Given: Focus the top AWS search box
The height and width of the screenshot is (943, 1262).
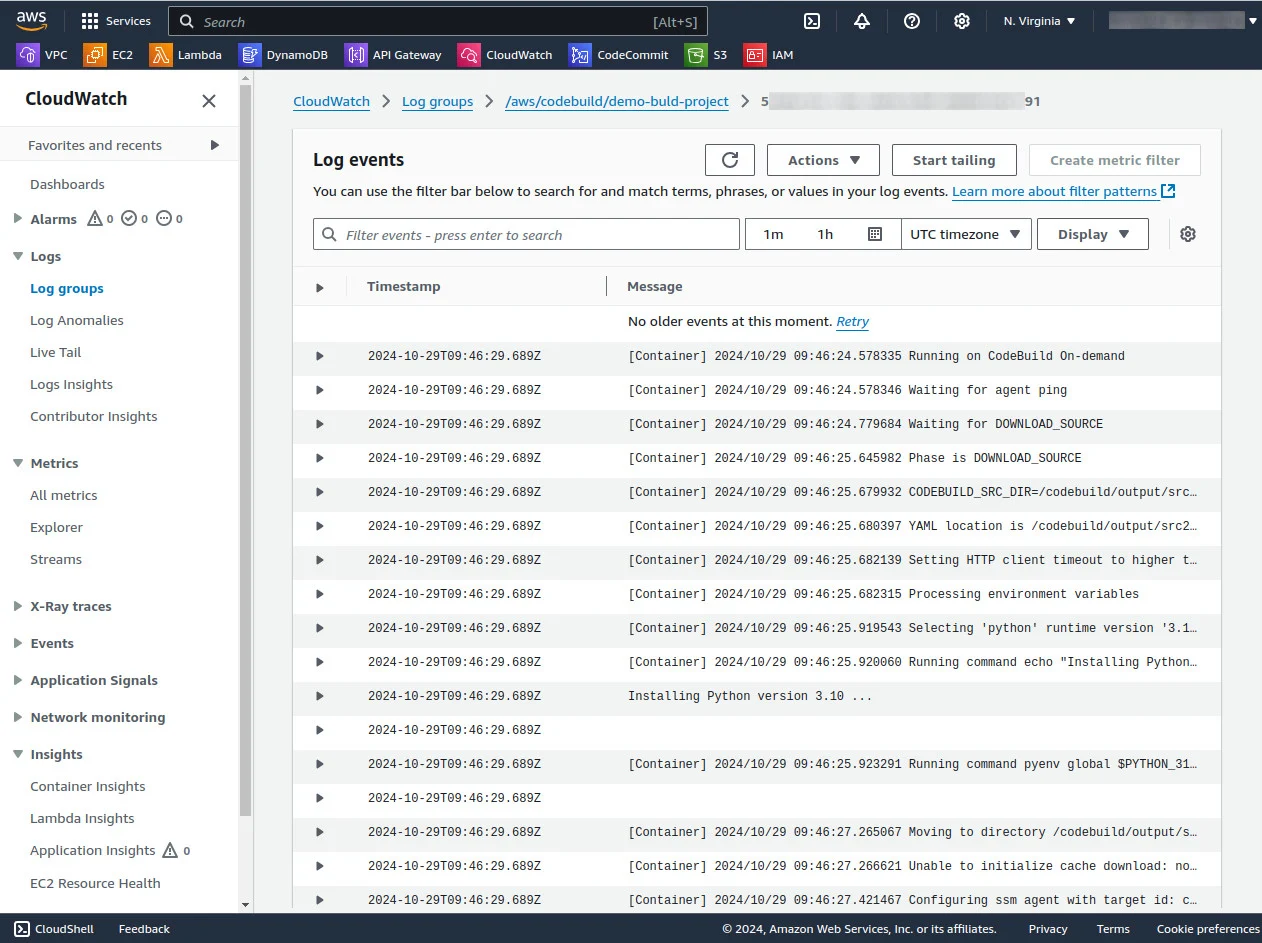Looking at the screenshot, I should coord(438,21).
